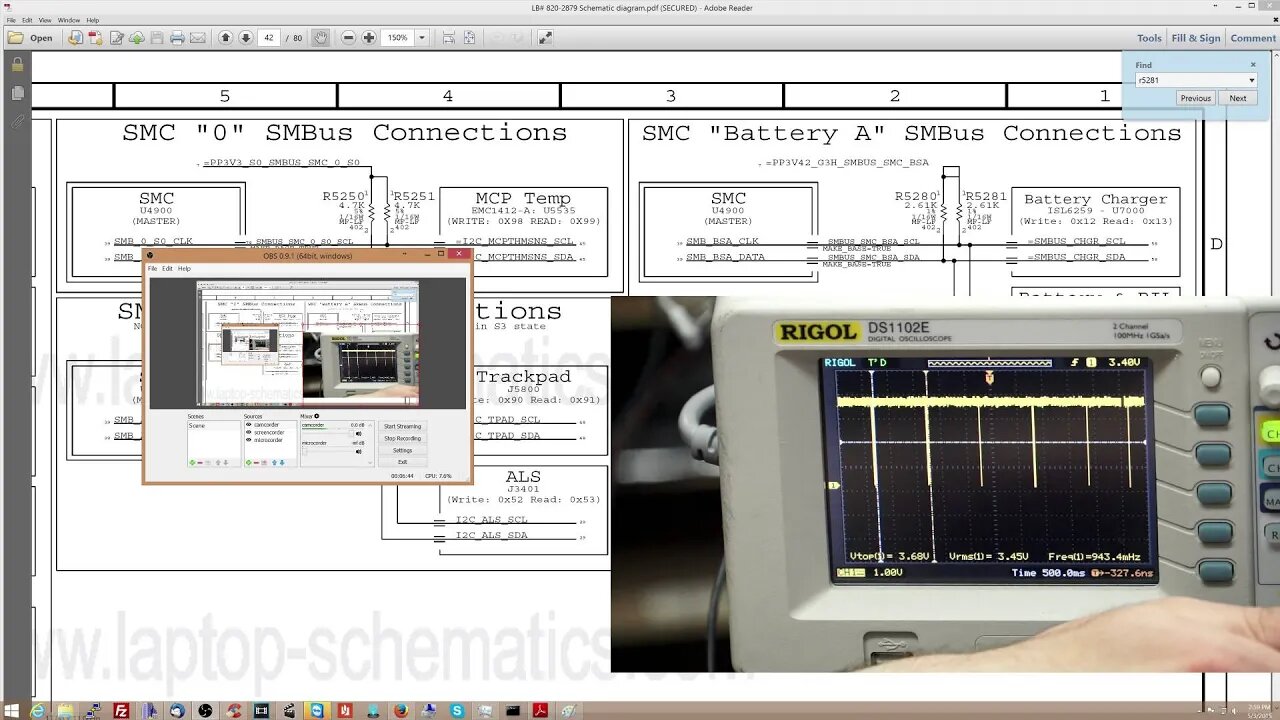Open the Fill & Sign pane tab
1280x720 pixels.
(1196, 38)
